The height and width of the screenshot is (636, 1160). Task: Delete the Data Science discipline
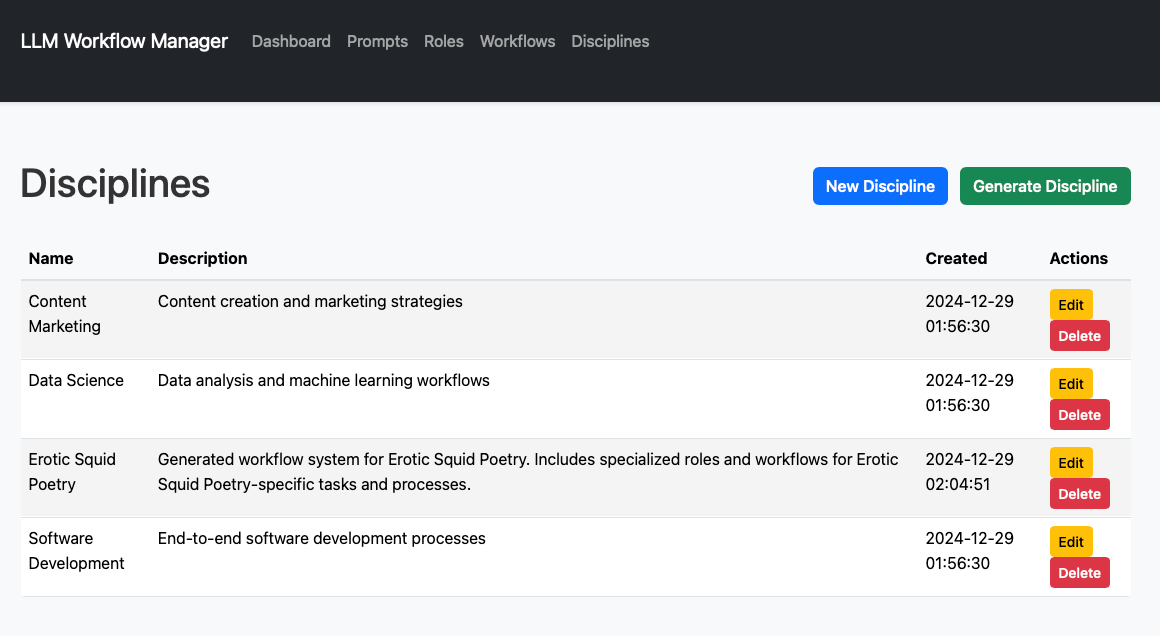tap(1080, 414)
